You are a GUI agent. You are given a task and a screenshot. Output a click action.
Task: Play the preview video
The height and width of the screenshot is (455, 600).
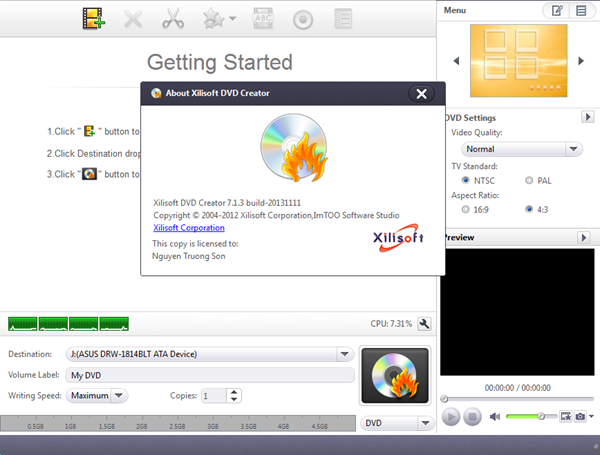pyautogui.click(x=451, y=416)
